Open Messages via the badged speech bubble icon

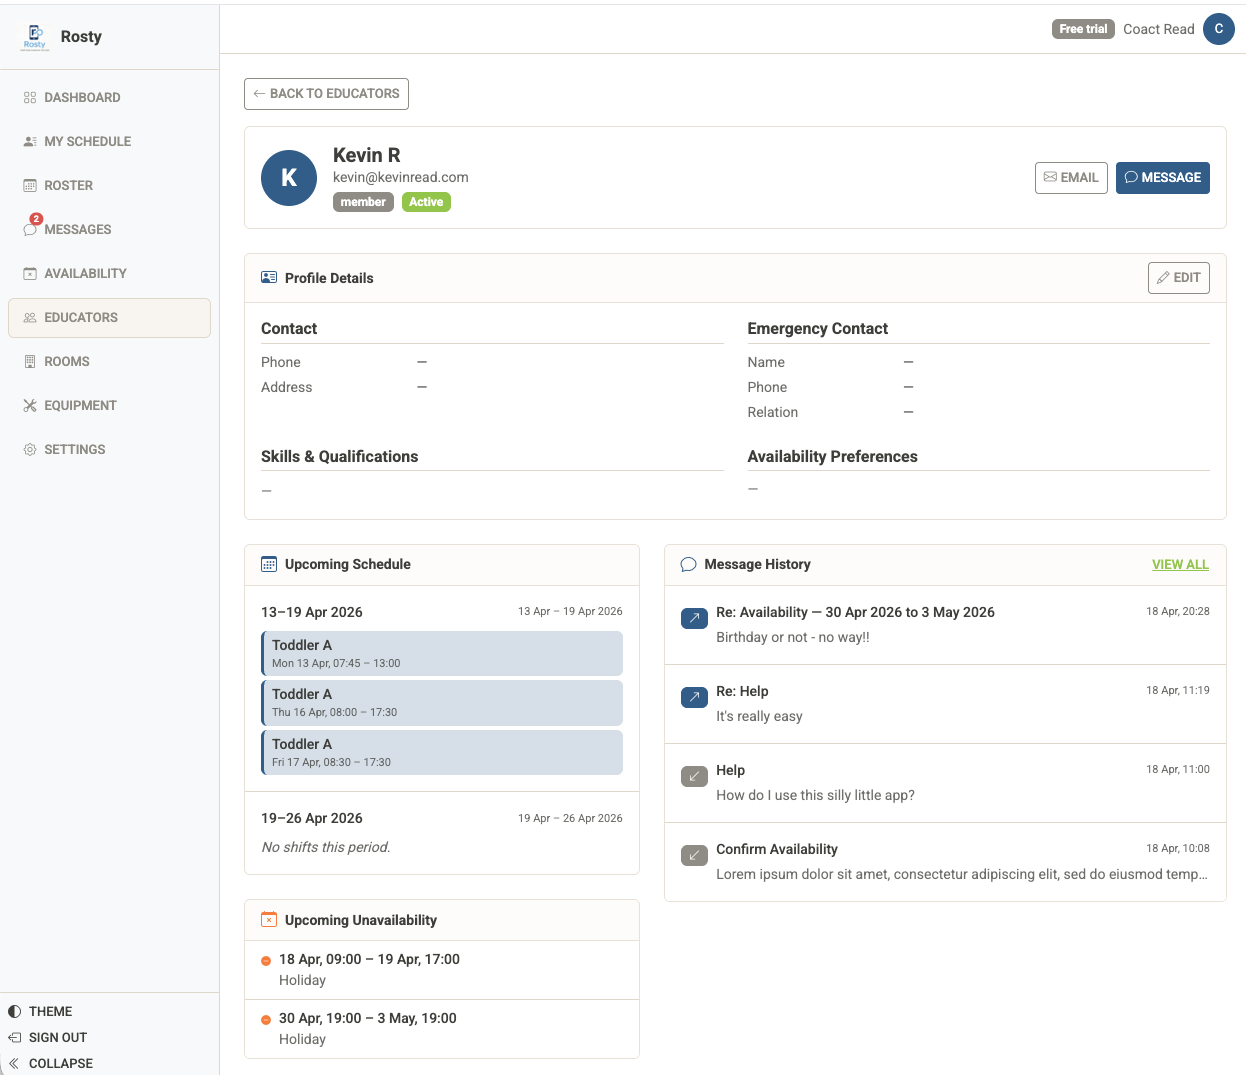[30, 229]
